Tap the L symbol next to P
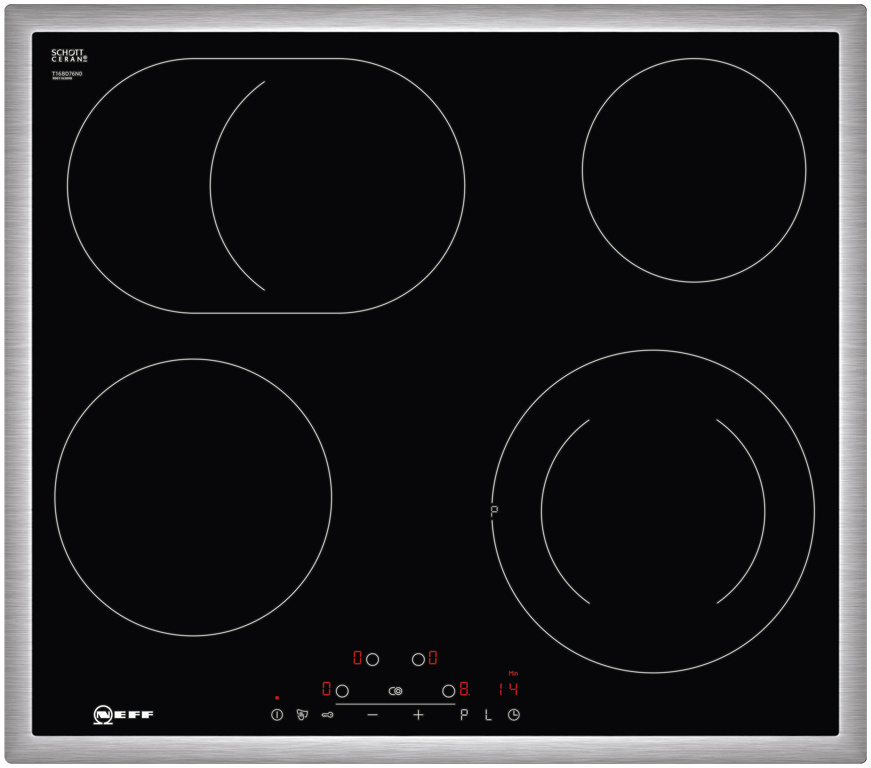871x768 pixels. 488,715
